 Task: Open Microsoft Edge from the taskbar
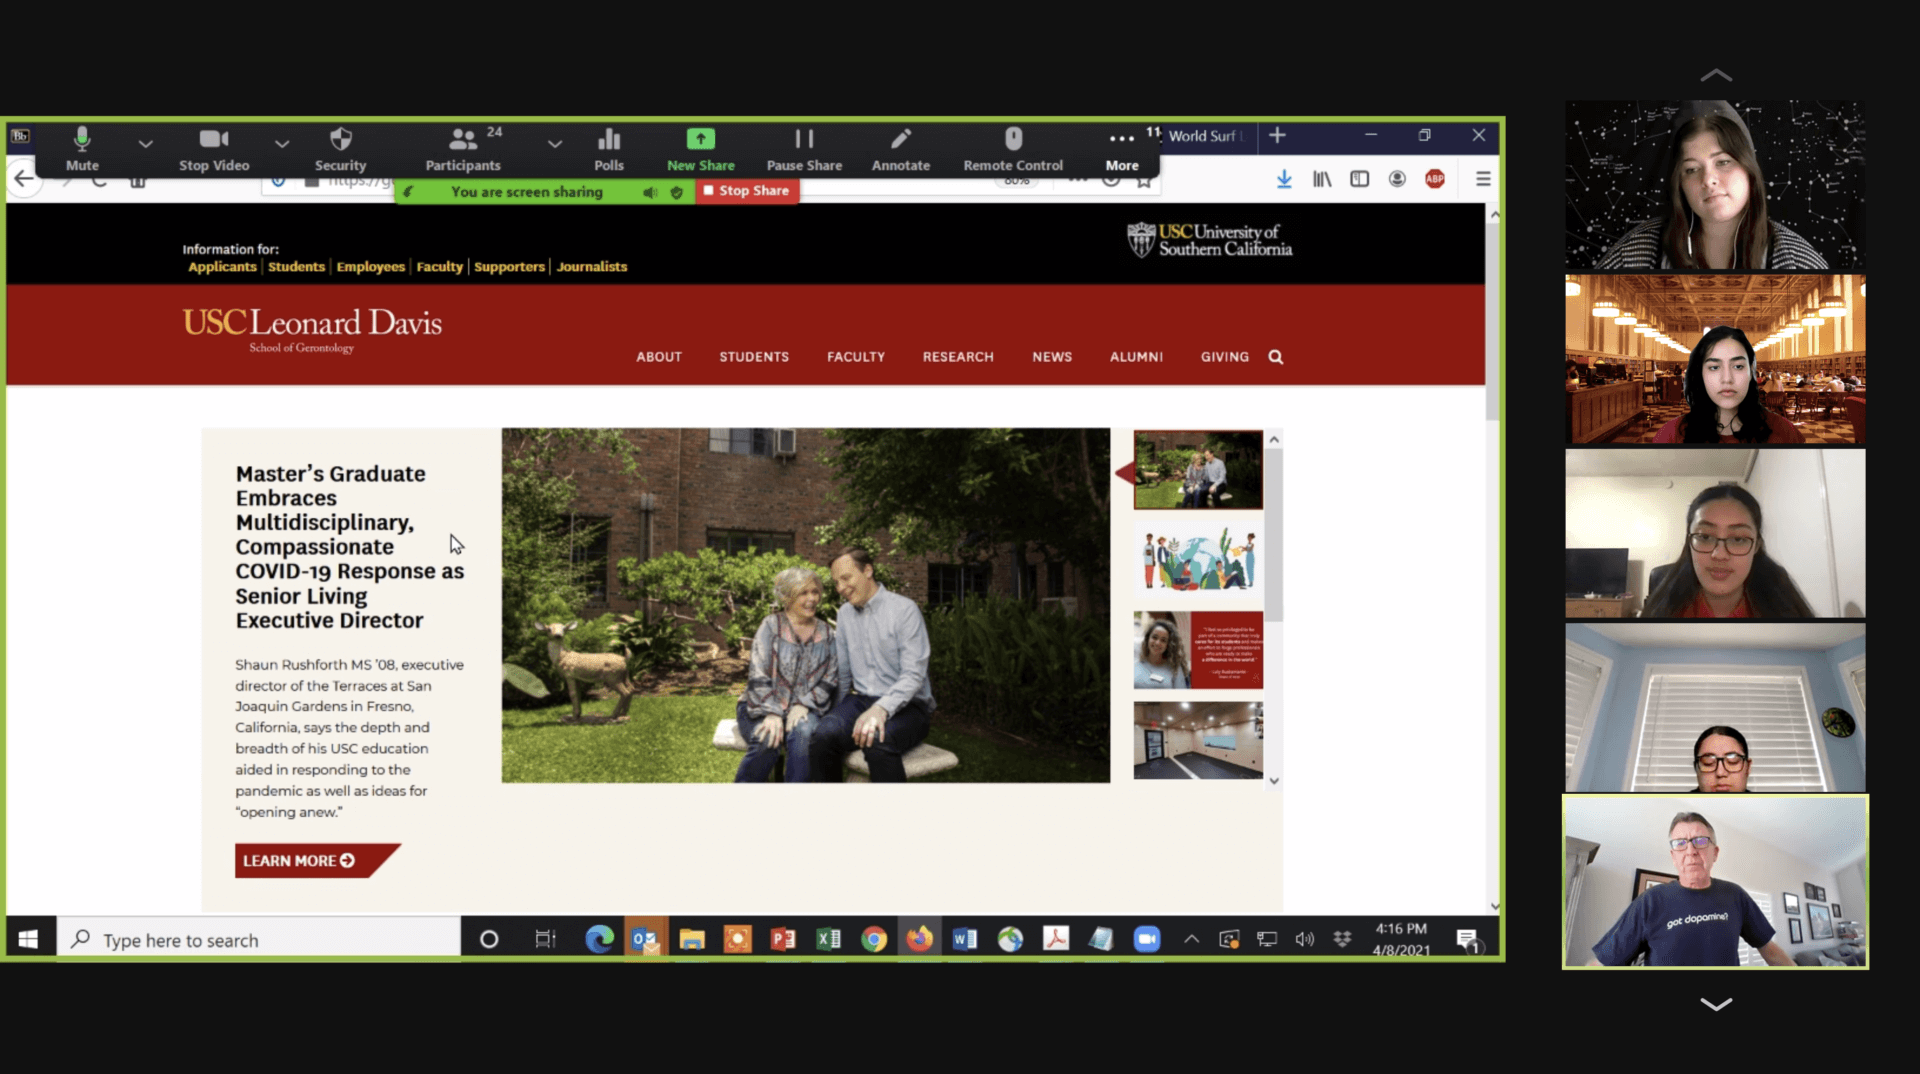[x=600, y=939]
